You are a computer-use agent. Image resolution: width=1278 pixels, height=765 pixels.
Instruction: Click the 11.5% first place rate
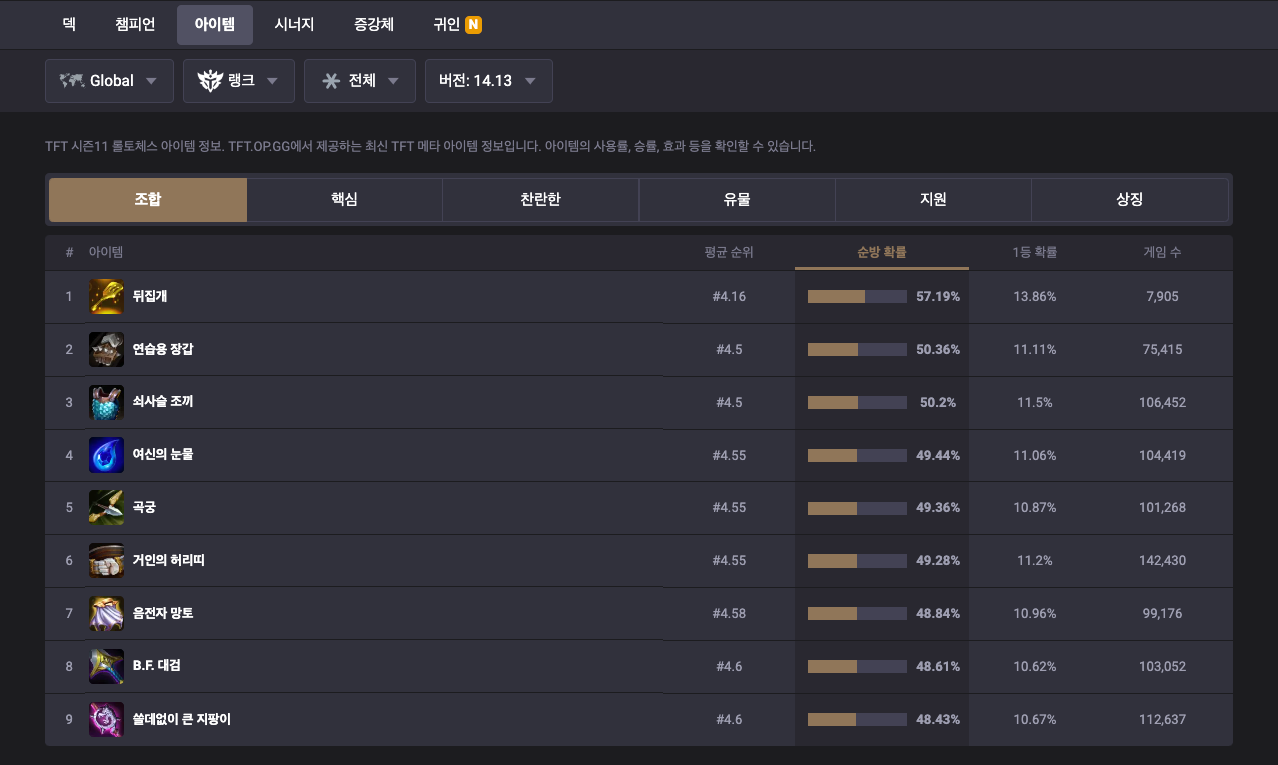pyautogui.click(x=1034, y=403)
